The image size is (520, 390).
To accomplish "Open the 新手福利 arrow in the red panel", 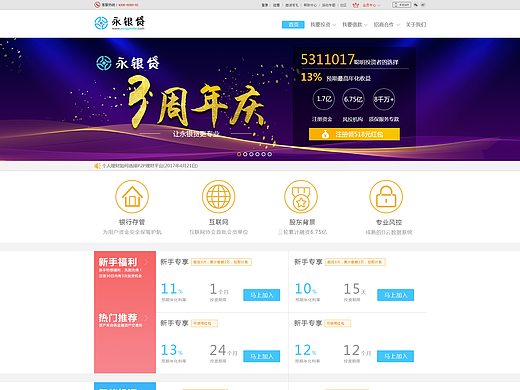I will 146,262.
